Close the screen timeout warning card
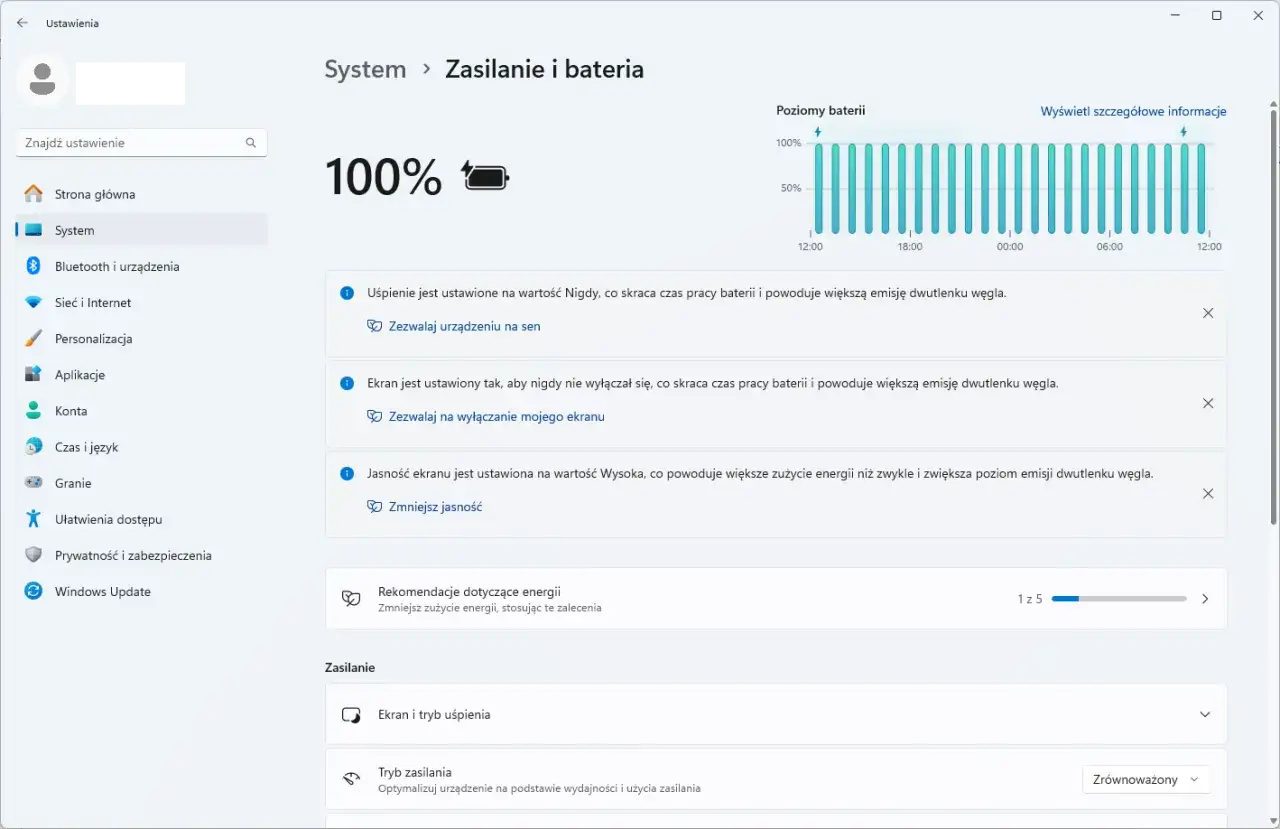Screen dimensions: 1280x829 pos(1208,403)
